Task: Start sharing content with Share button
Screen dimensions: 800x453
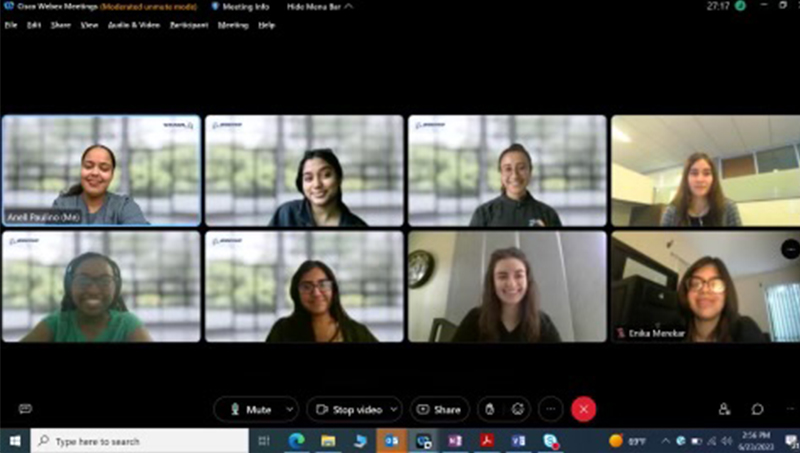Action: (x=439, y=410)
